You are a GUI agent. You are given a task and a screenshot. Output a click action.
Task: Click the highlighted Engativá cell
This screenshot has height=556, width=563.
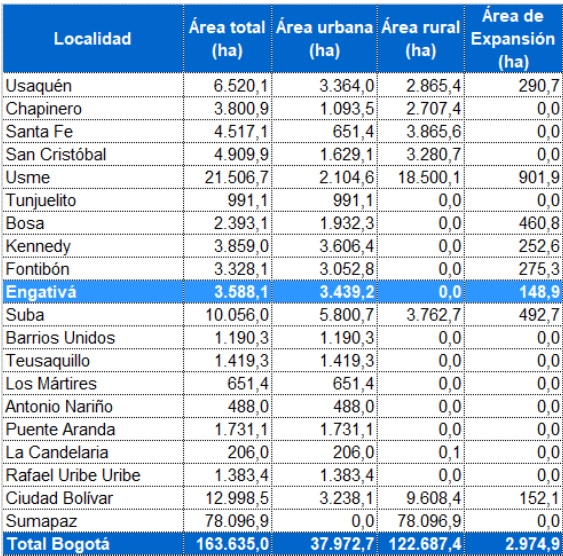(93, 291)
